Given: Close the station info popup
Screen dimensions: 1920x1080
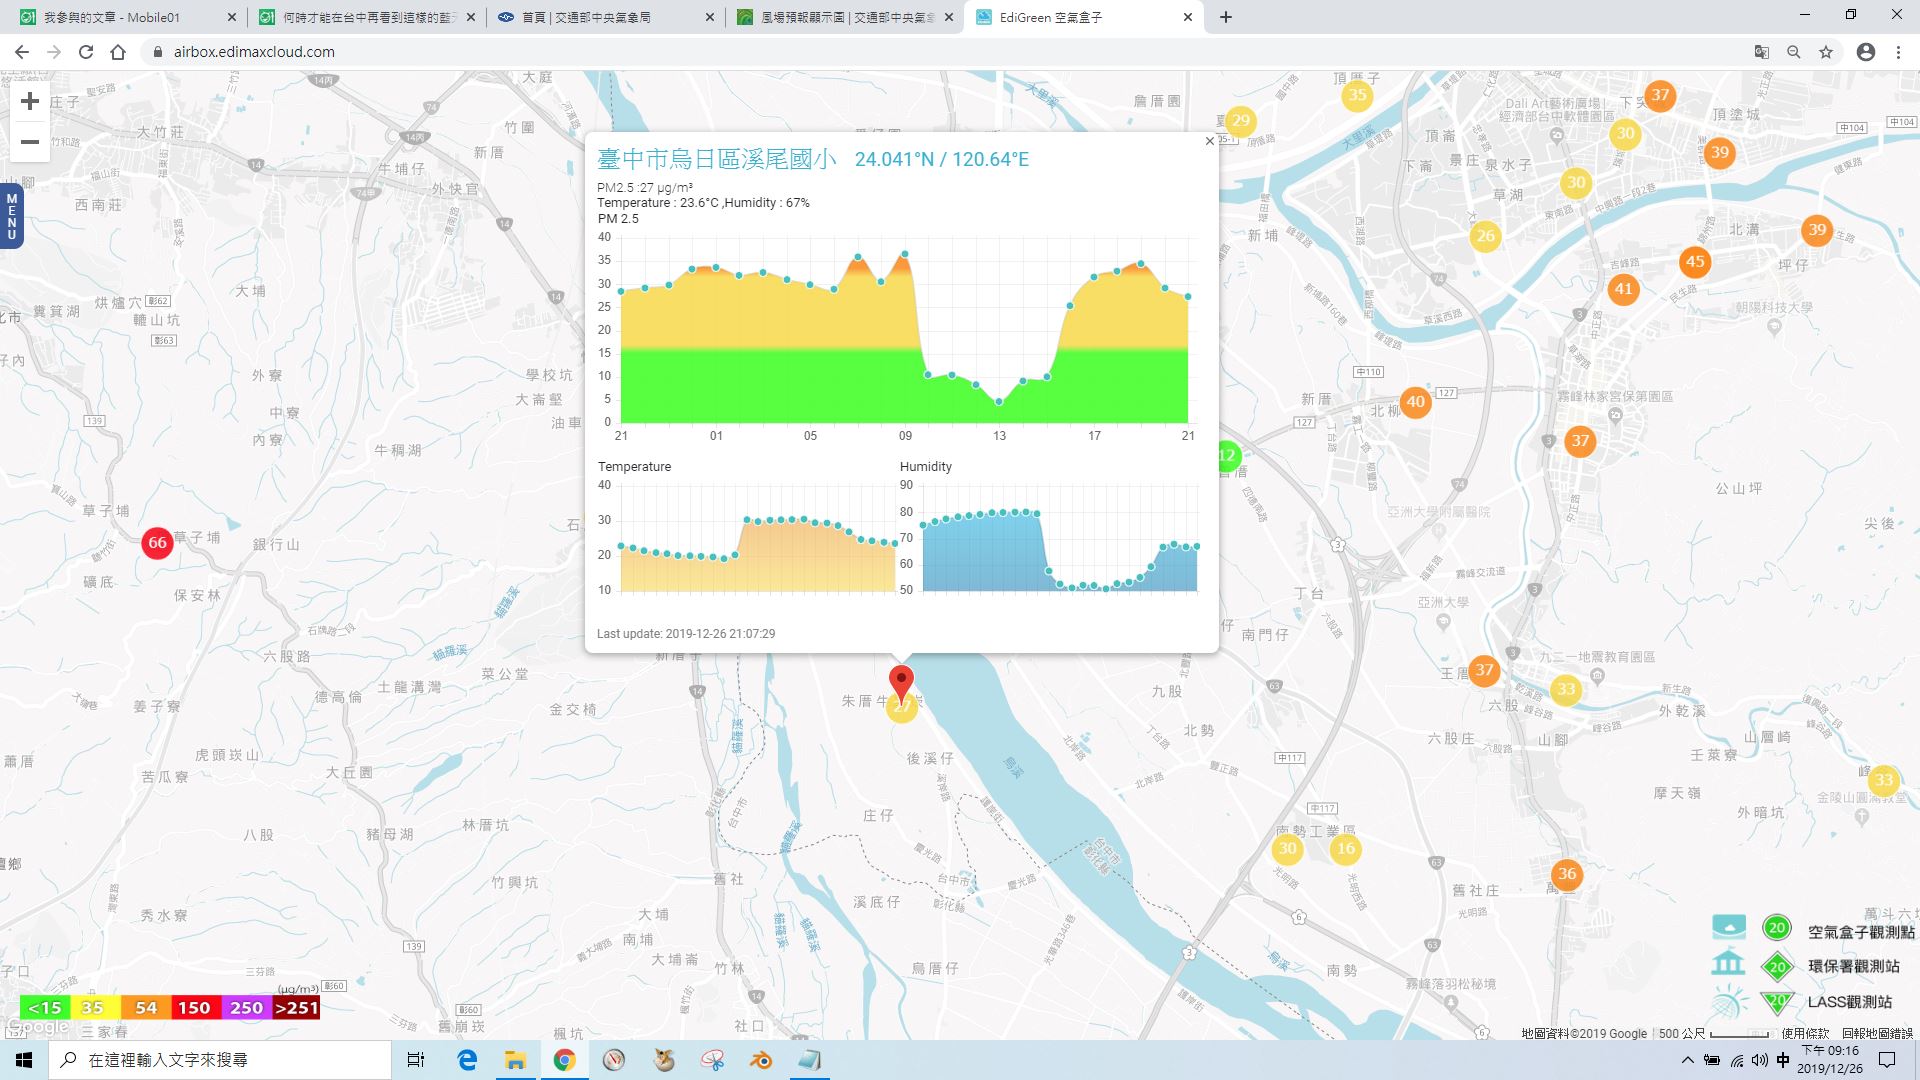Looking at the screenshot, I should point(1210,141).
